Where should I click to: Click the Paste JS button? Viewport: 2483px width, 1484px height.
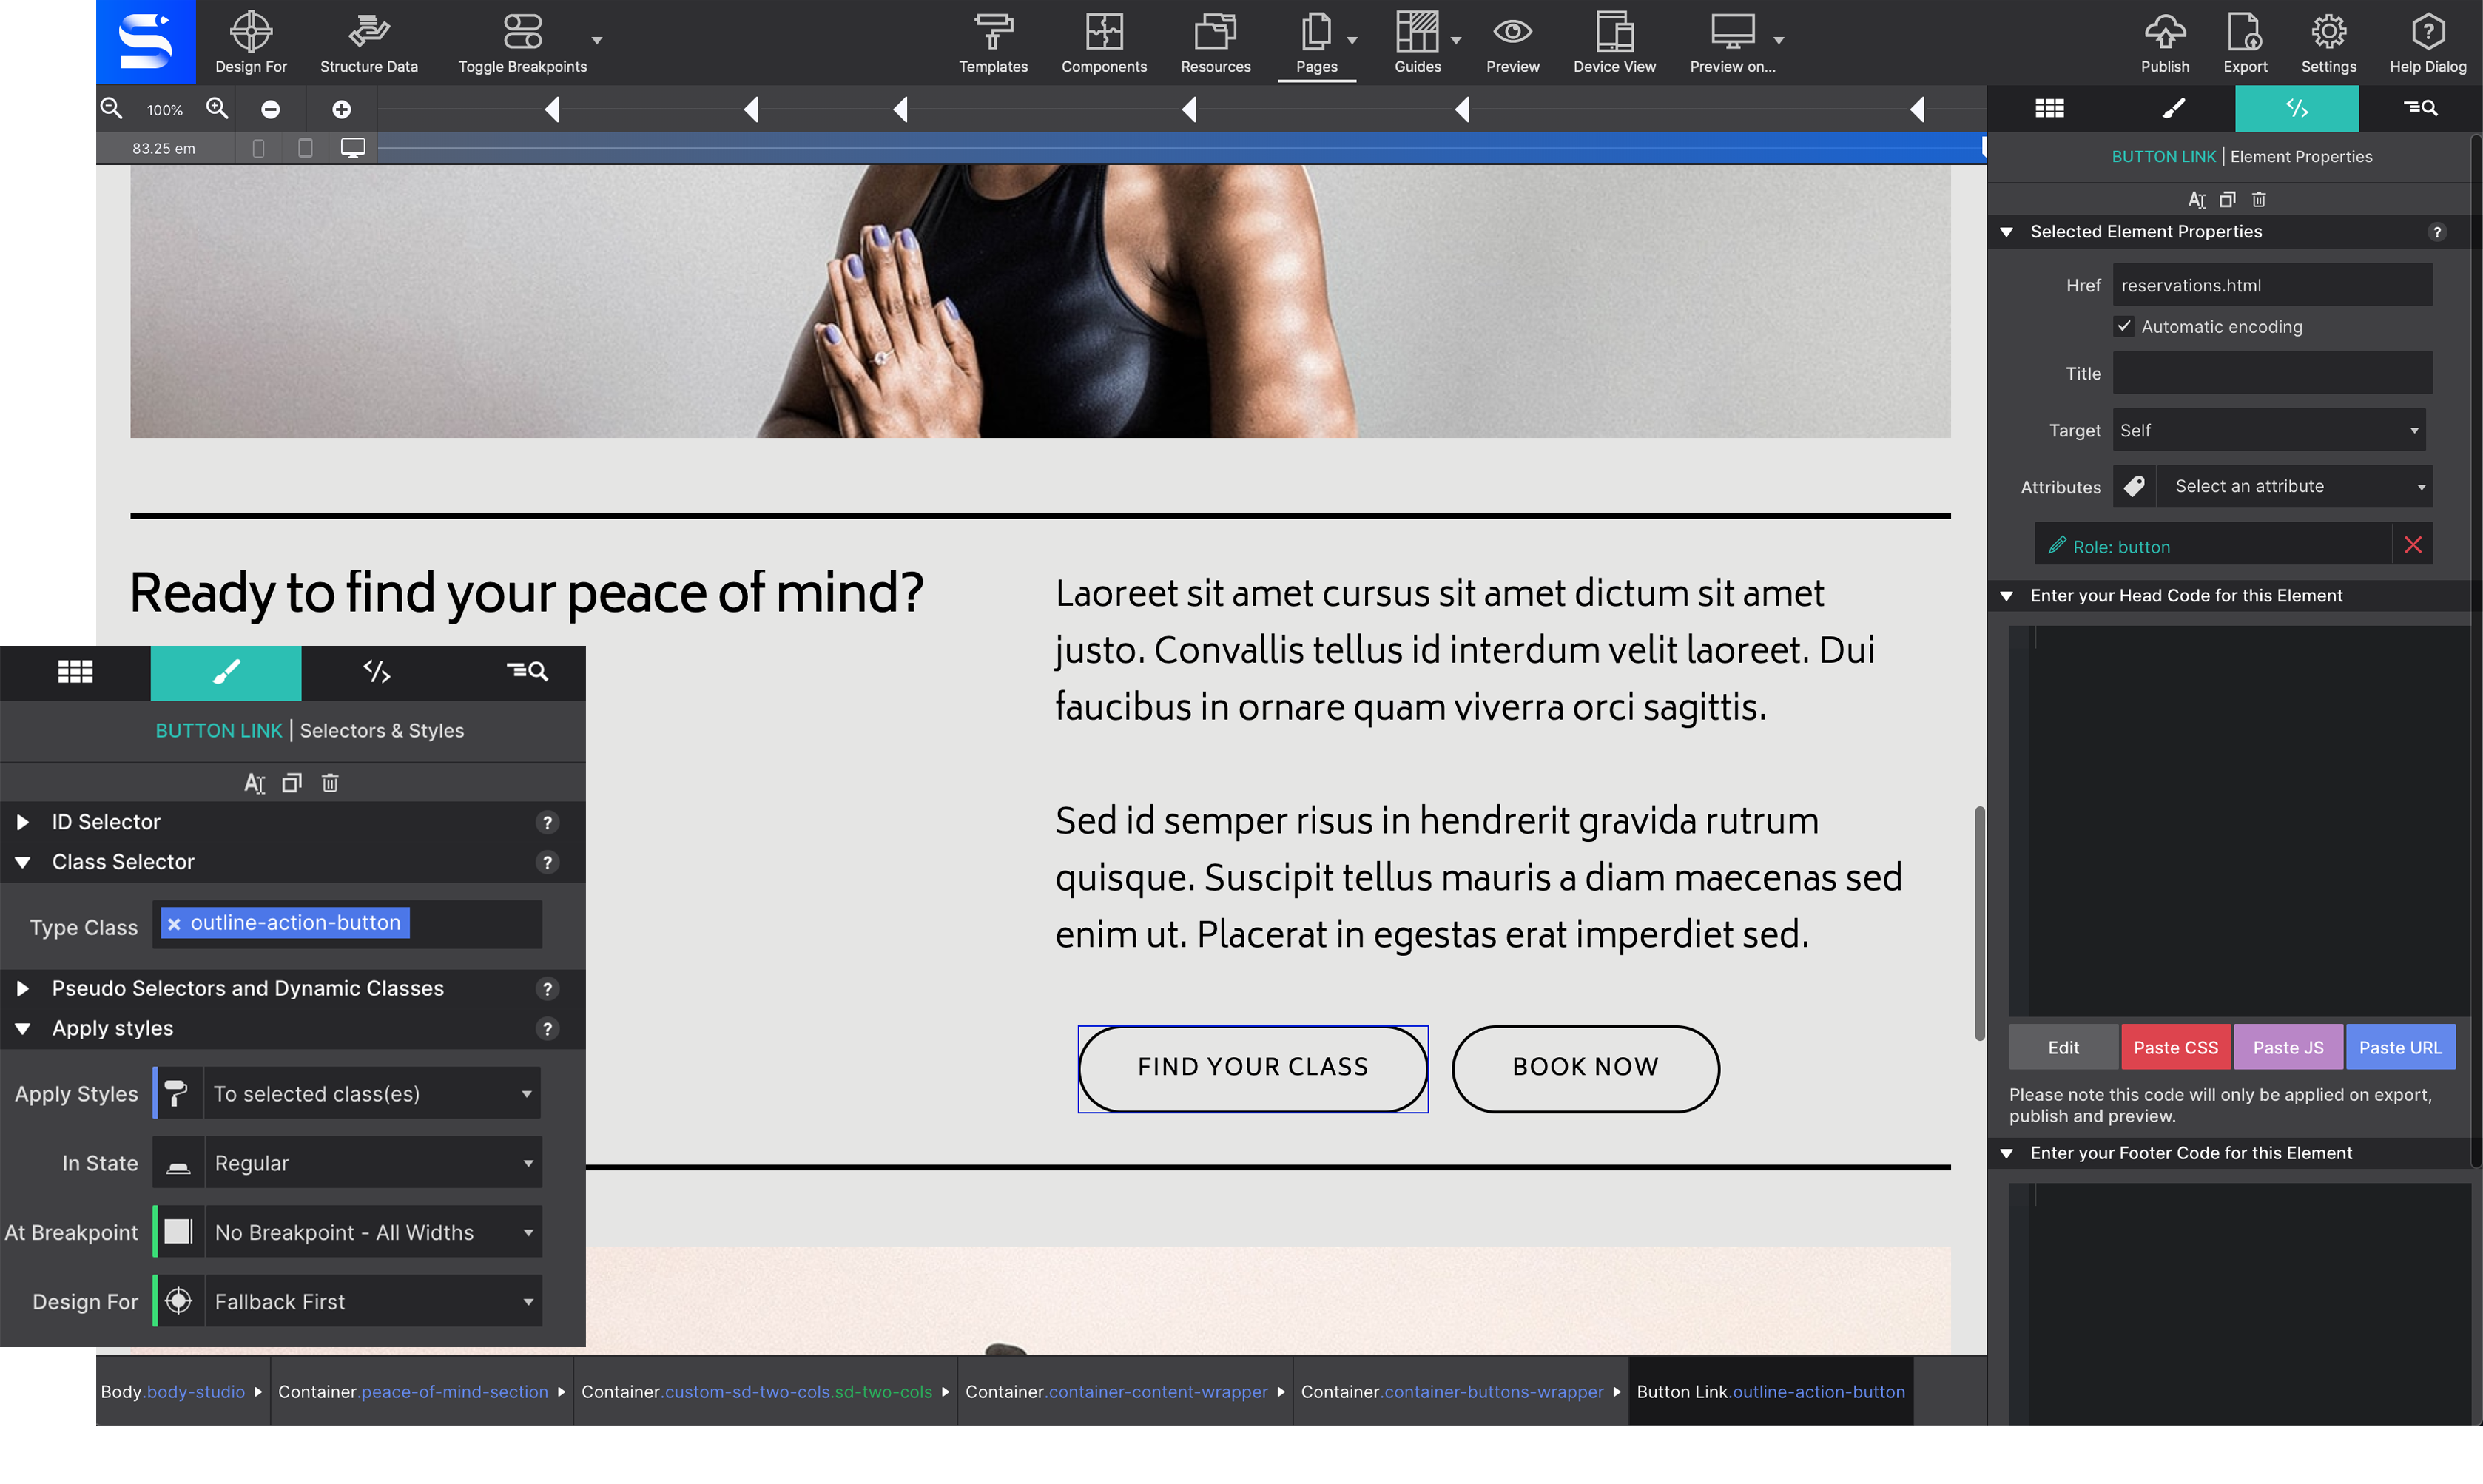click(x=2288, y=1047)
